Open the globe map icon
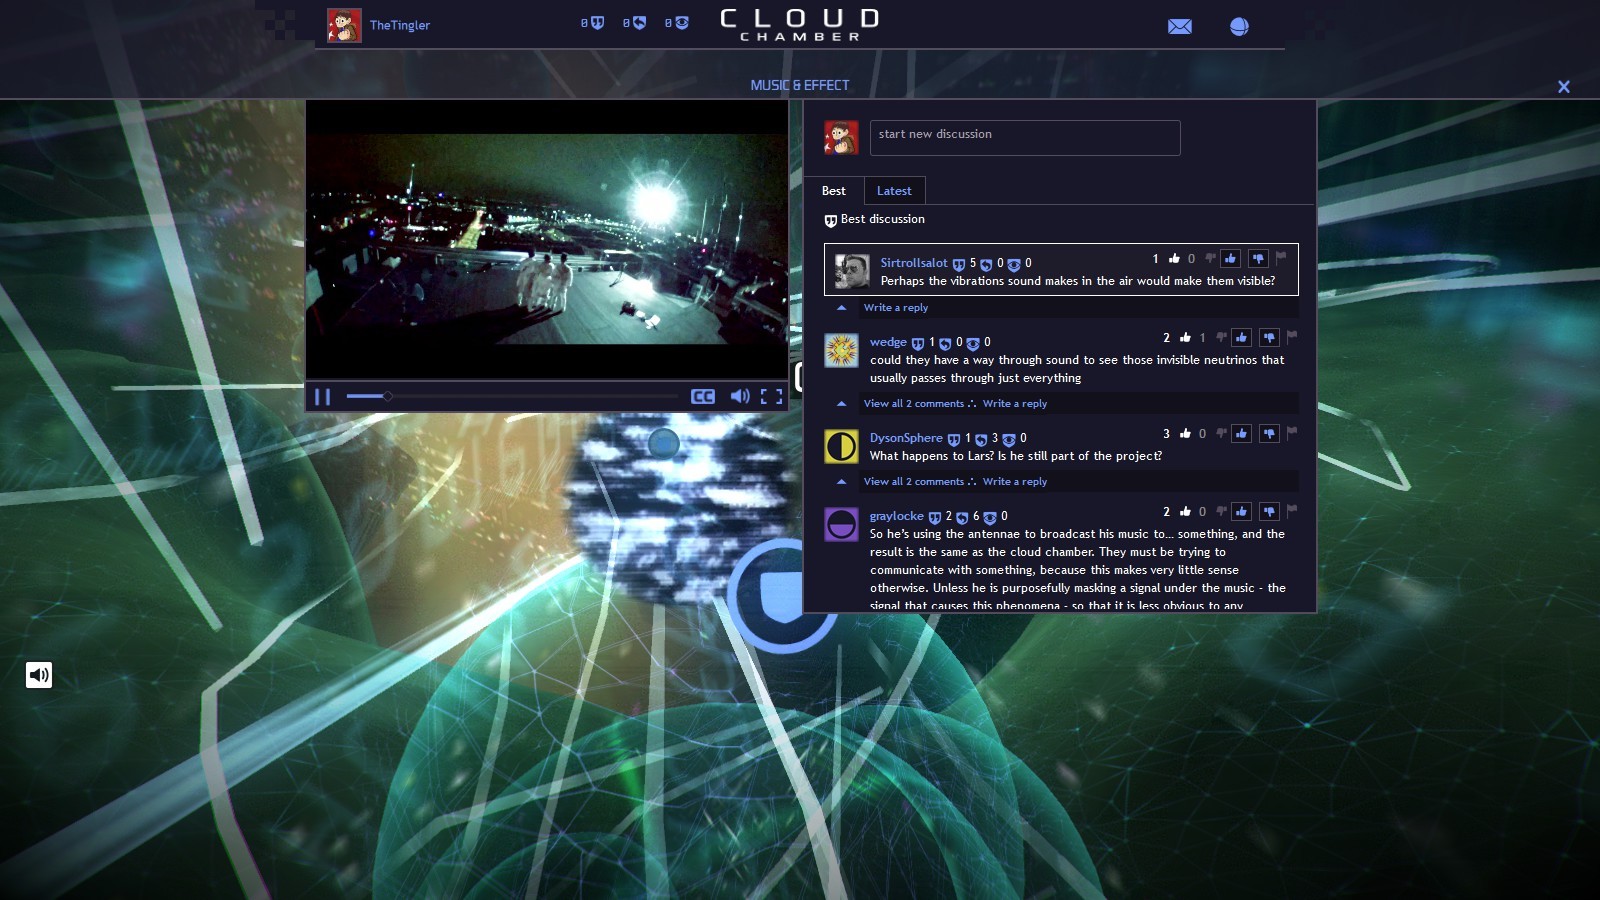The width and height of the screenshot is (1600, 900). (x=1239, y=27)
